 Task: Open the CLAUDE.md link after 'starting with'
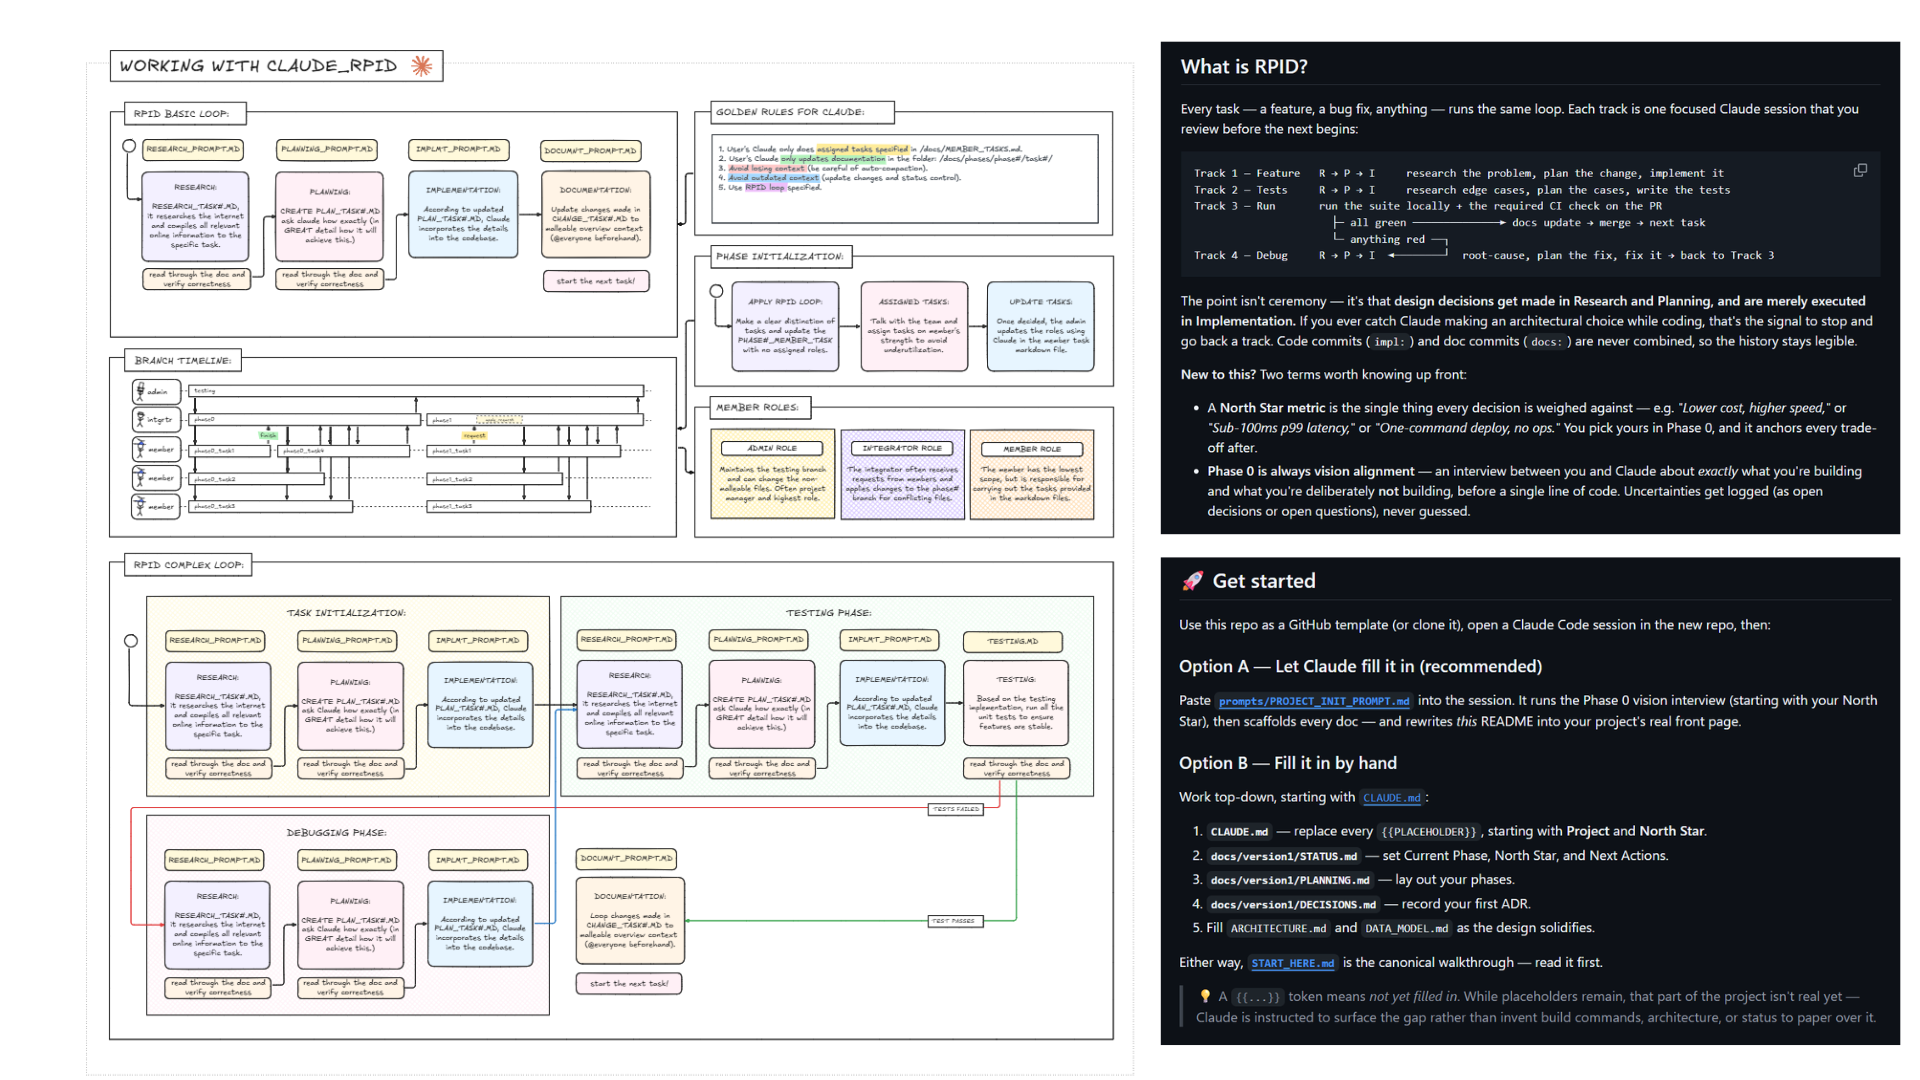pos(1391,798)
